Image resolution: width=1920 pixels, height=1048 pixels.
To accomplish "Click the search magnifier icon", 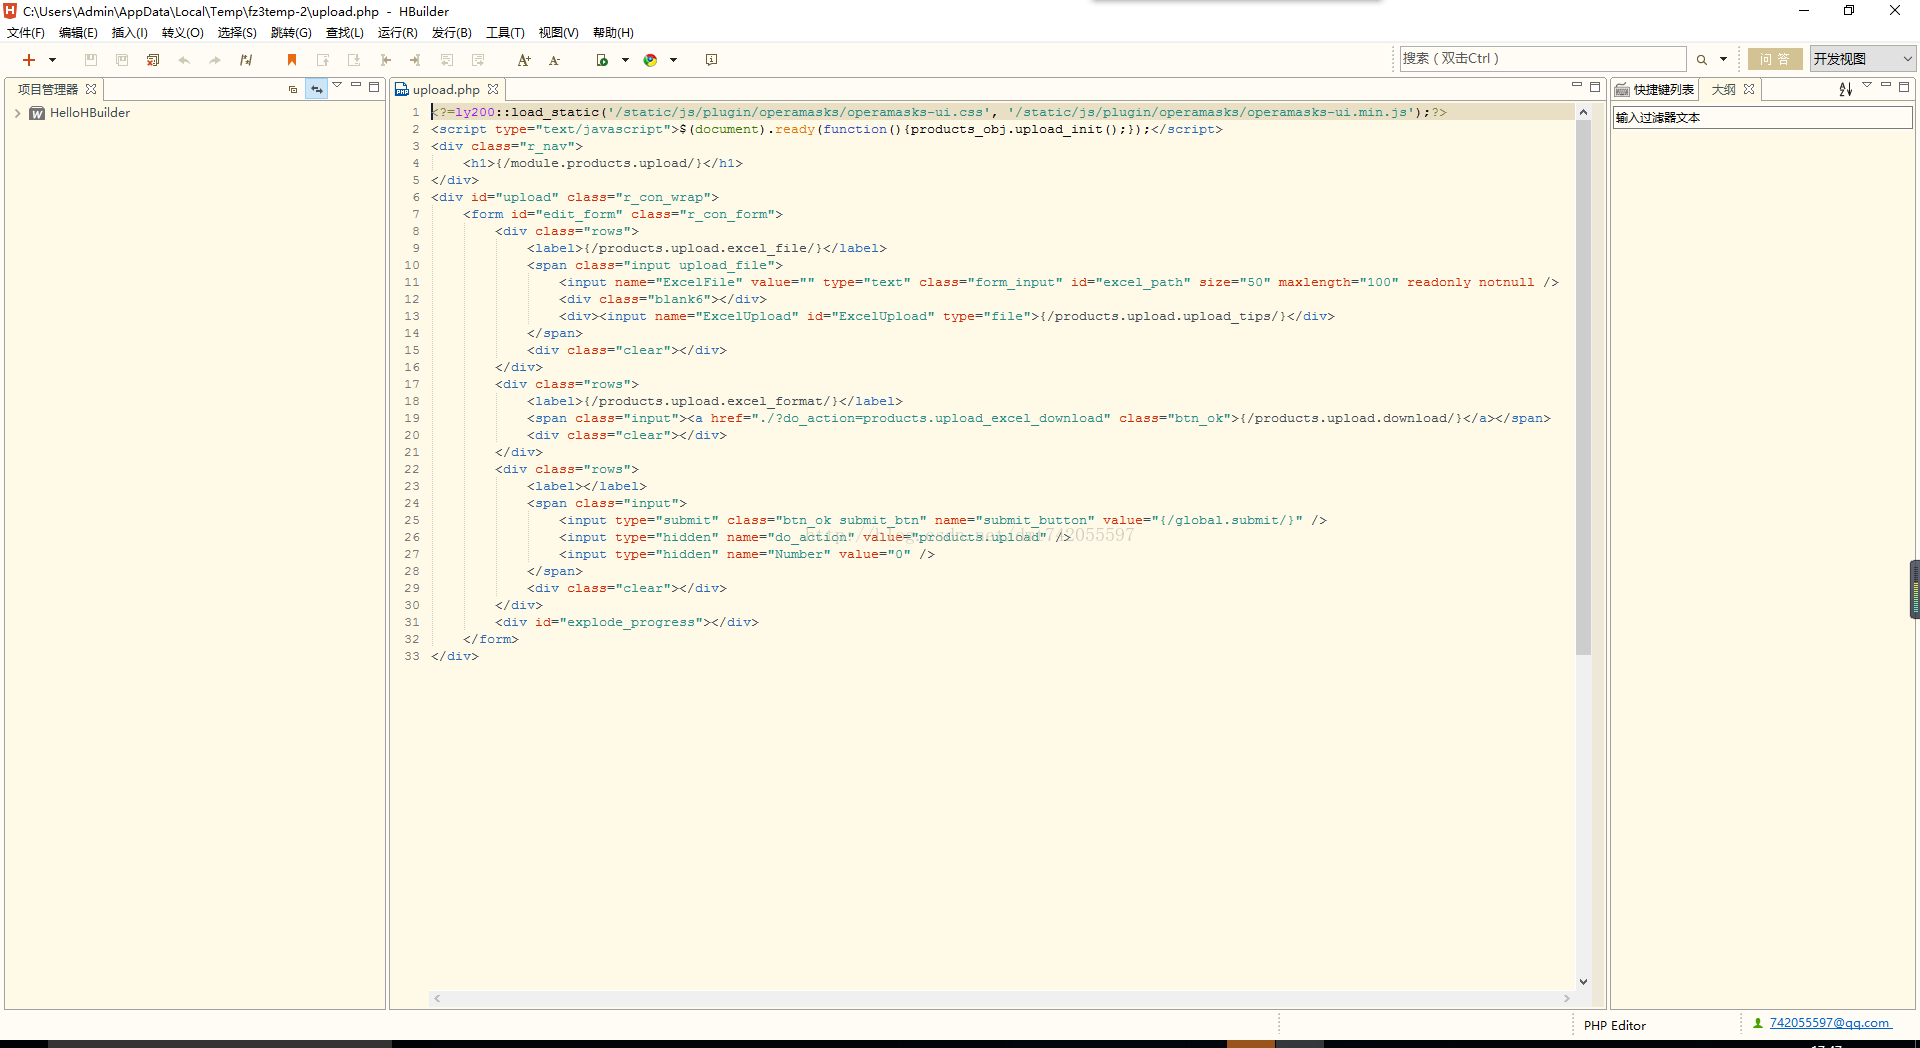I will coord(1701,60).
